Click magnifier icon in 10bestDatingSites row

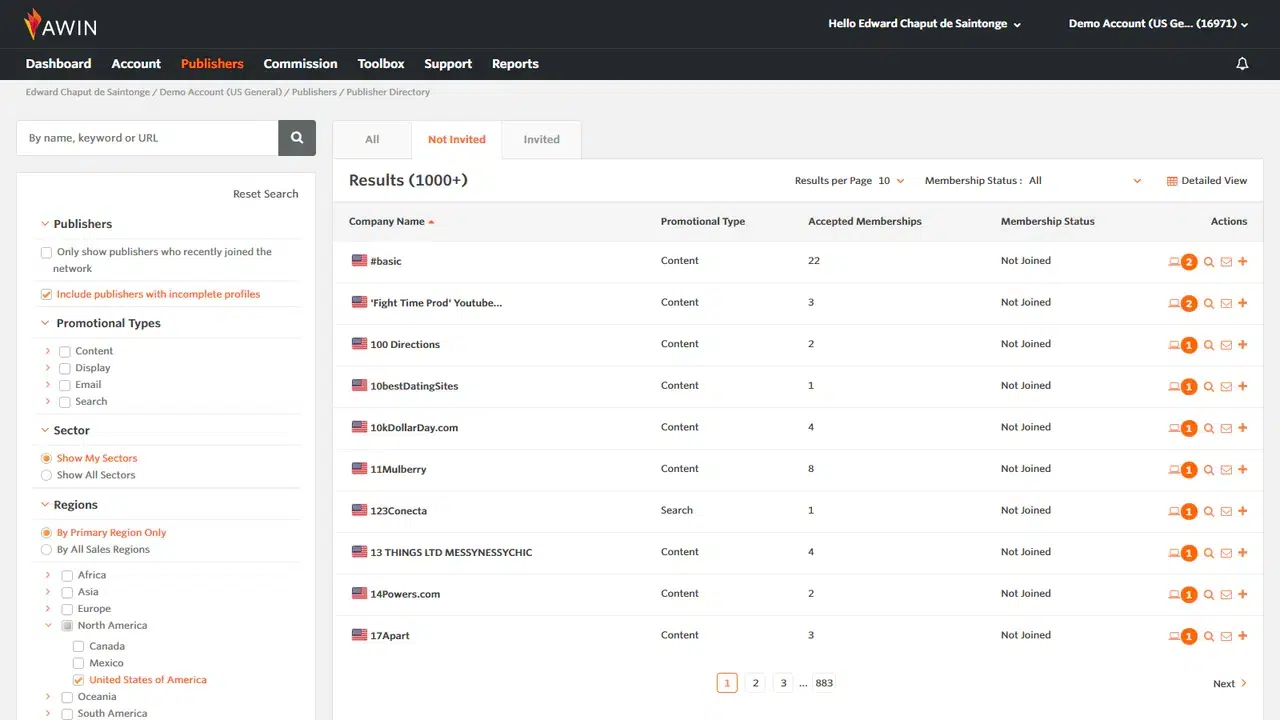pyautogui.click(x=1209, y=387)
